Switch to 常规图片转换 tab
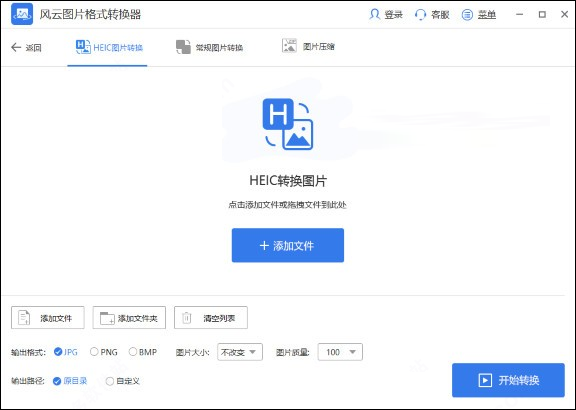Screen dimensions: 576x410 [x=210, y=47]
